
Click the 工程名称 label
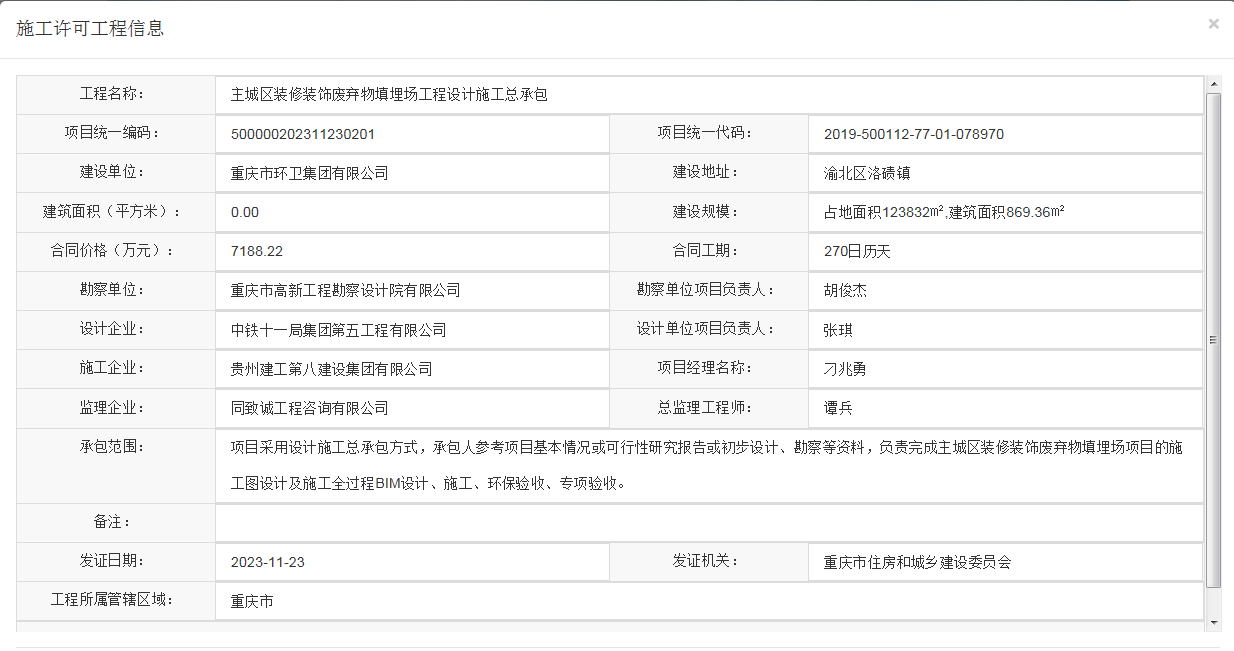coord(113,94)
